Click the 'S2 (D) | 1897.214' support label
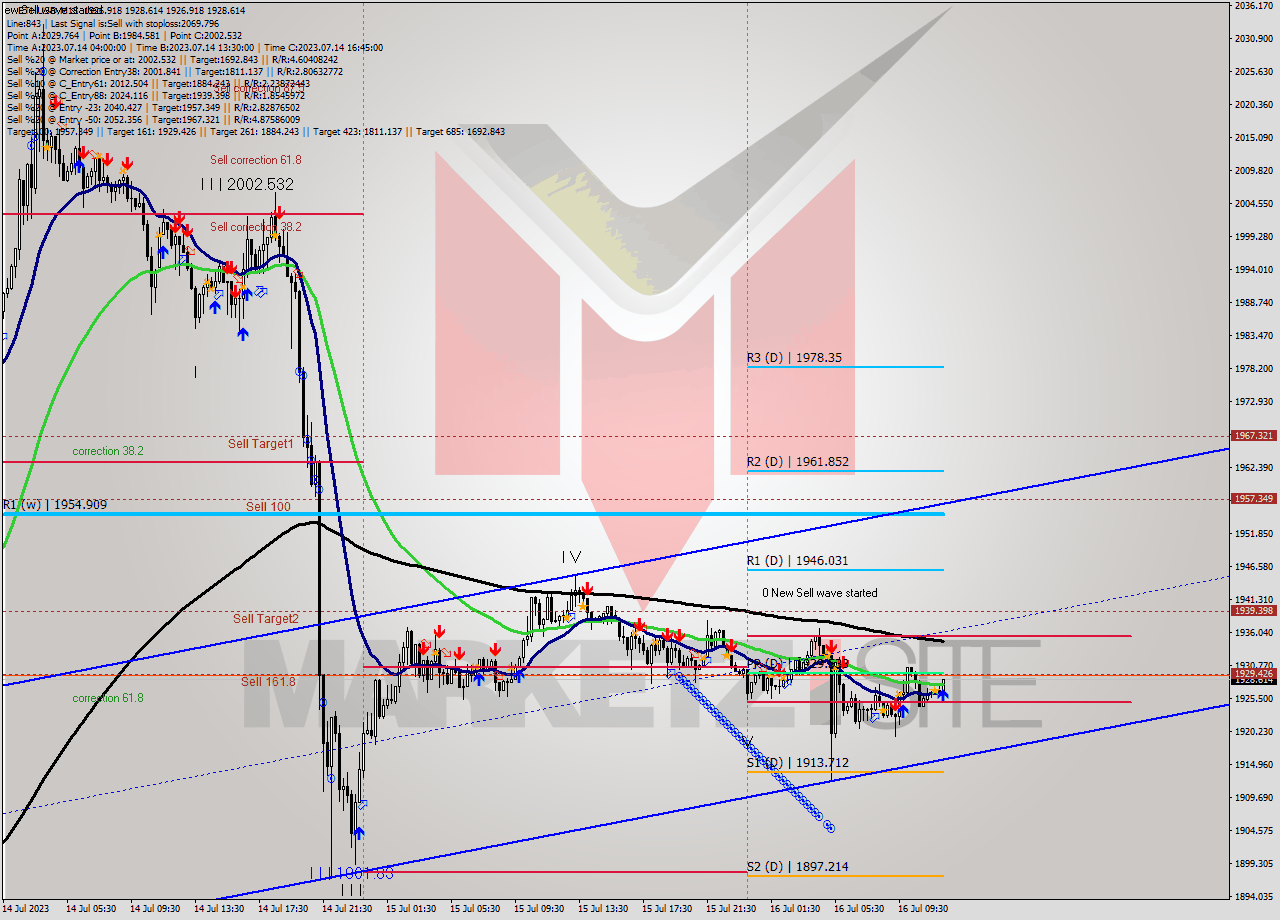 point(798,867)
